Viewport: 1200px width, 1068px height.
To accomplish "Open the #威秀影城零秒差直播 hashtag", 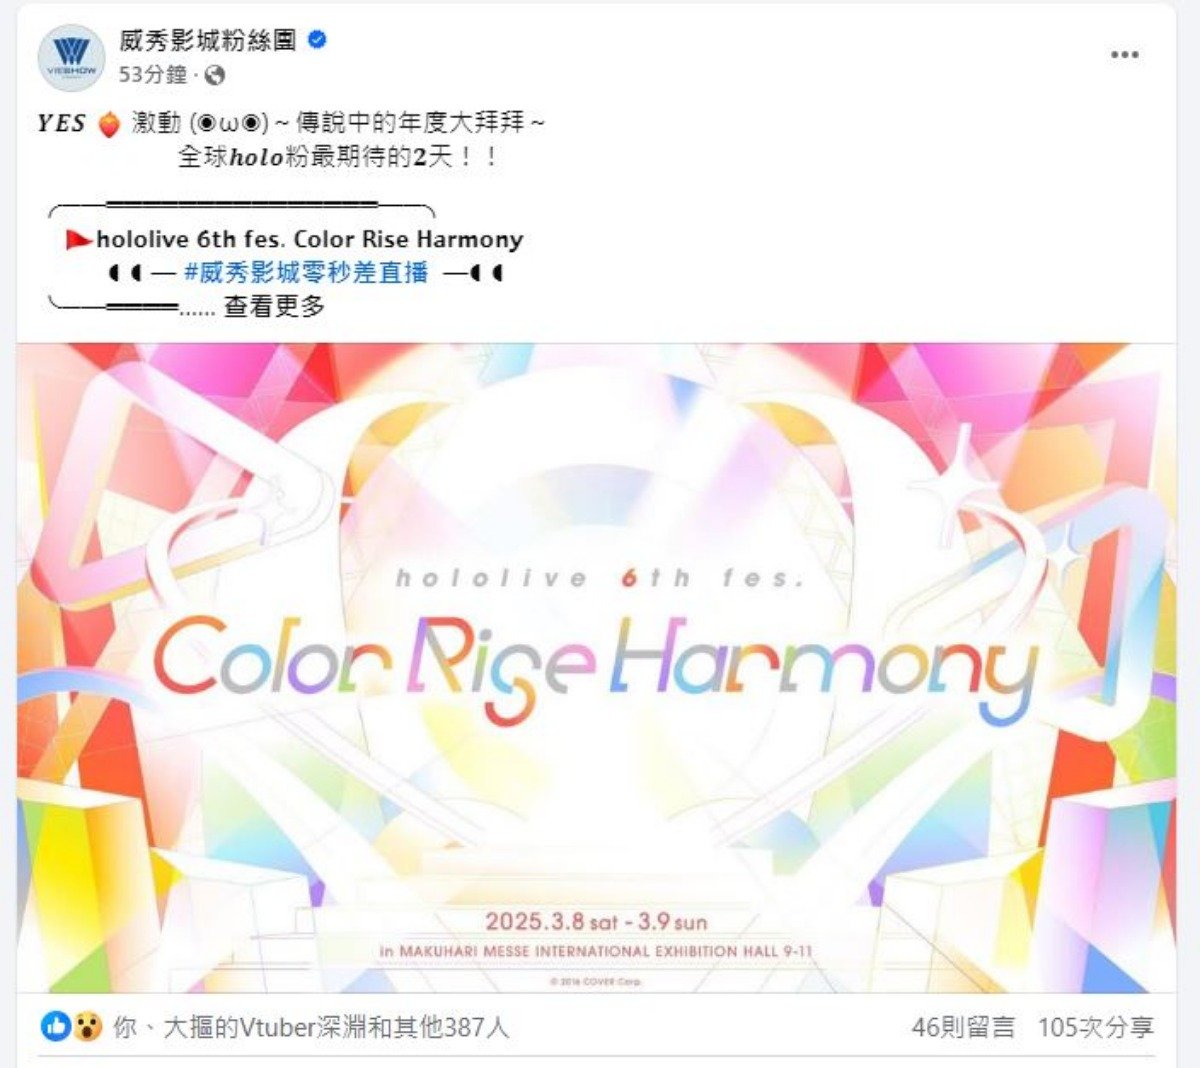I will pos(306,272).
